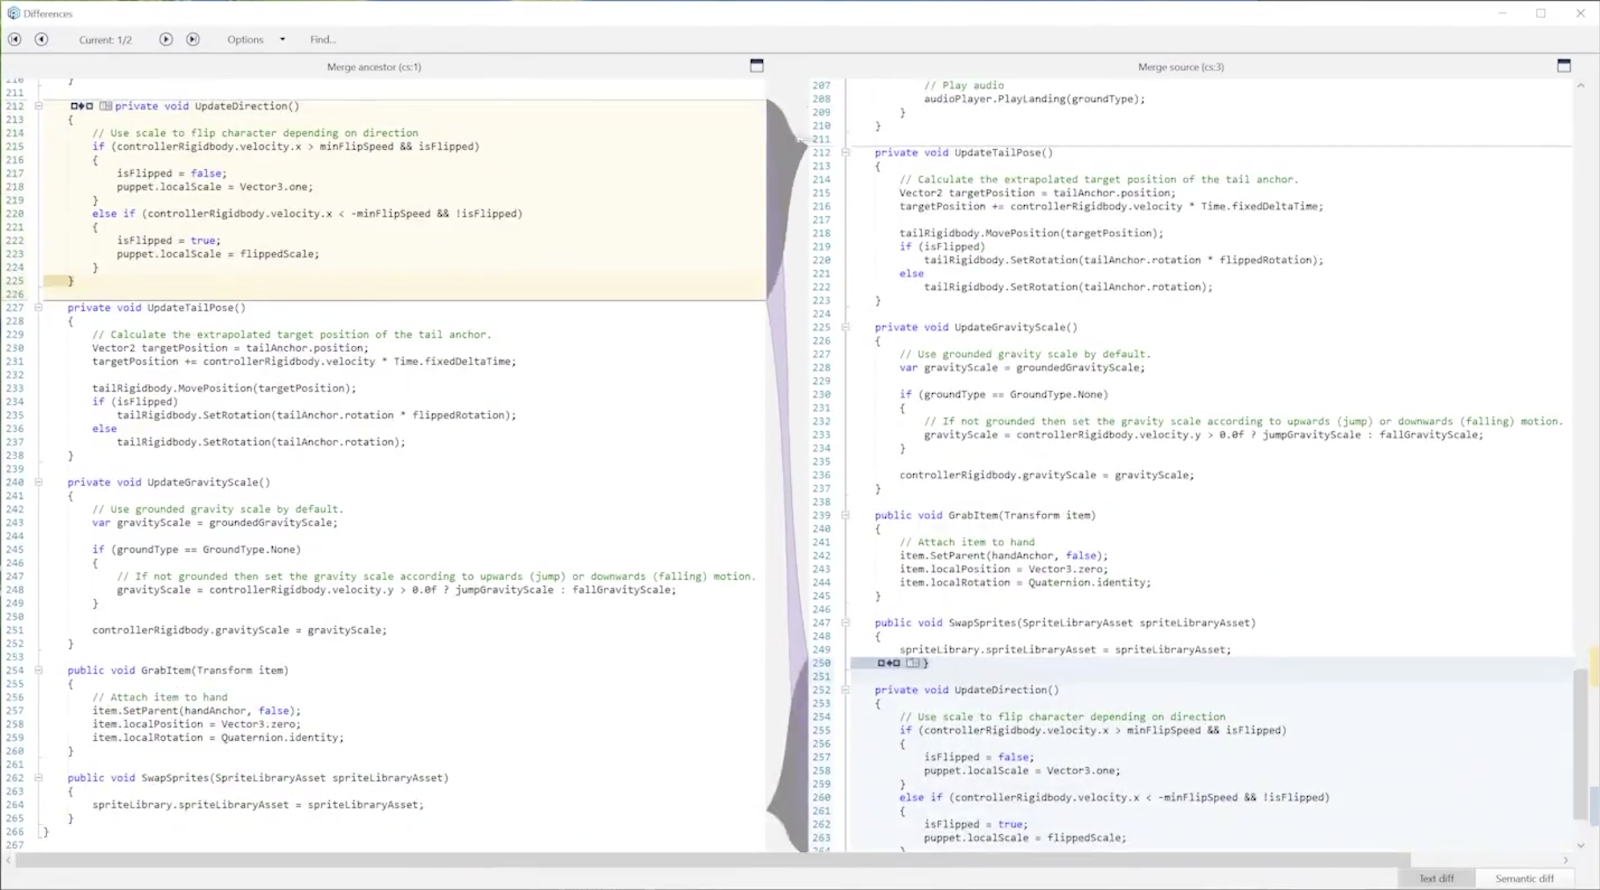Go to the next difference
The image size is (1600, 890).
(166, 39)
